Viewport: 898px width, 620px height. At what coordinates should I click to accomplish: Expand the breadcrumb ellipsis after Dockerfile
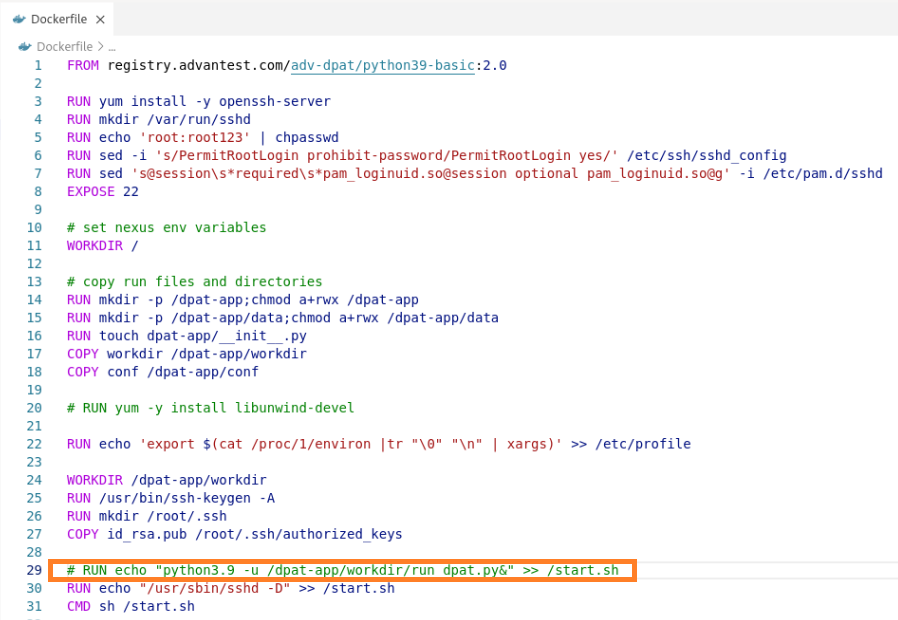[111, 46]
